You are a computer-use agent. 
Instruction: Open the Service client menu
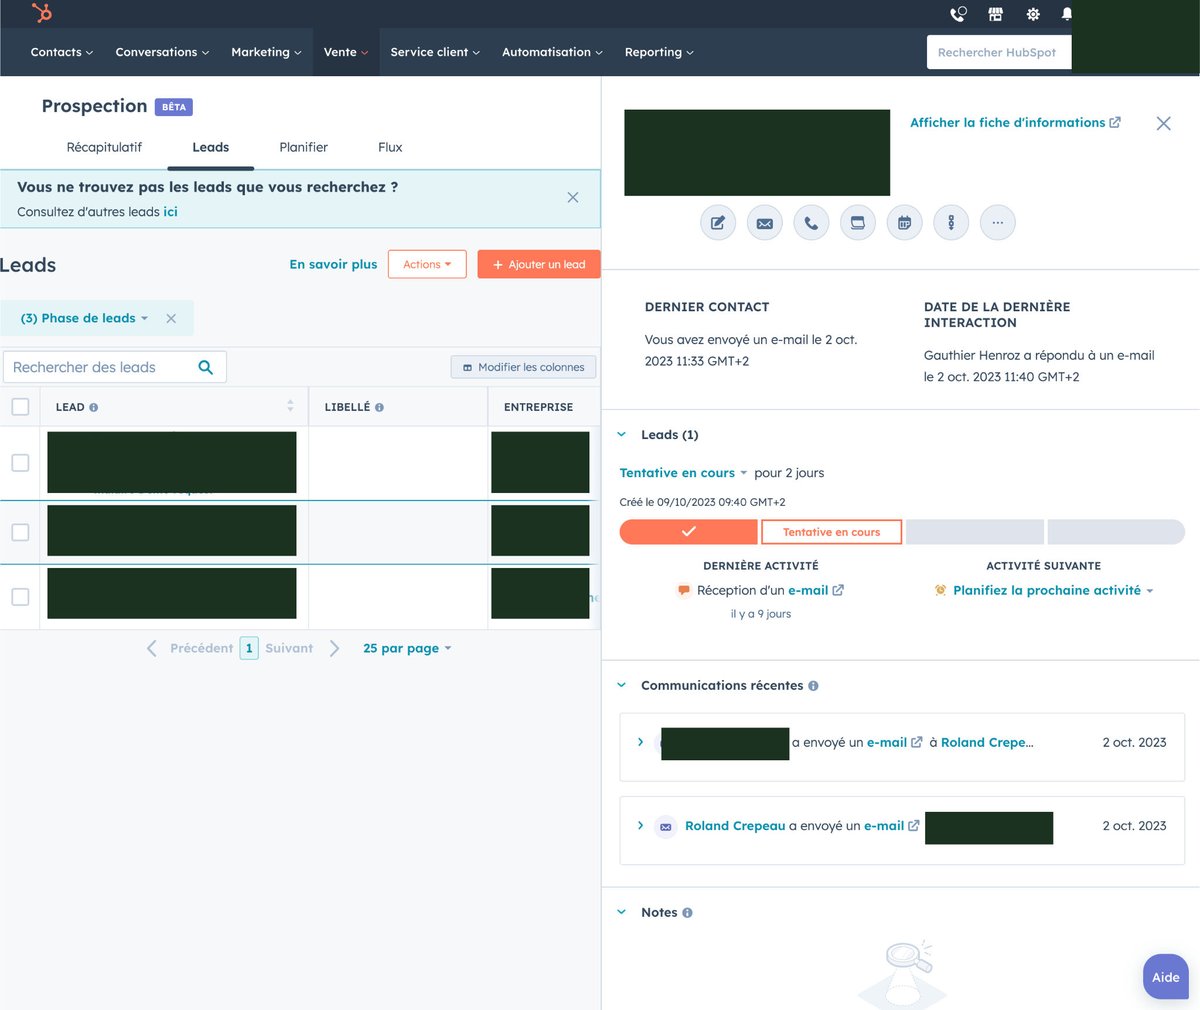pos(435,52)
